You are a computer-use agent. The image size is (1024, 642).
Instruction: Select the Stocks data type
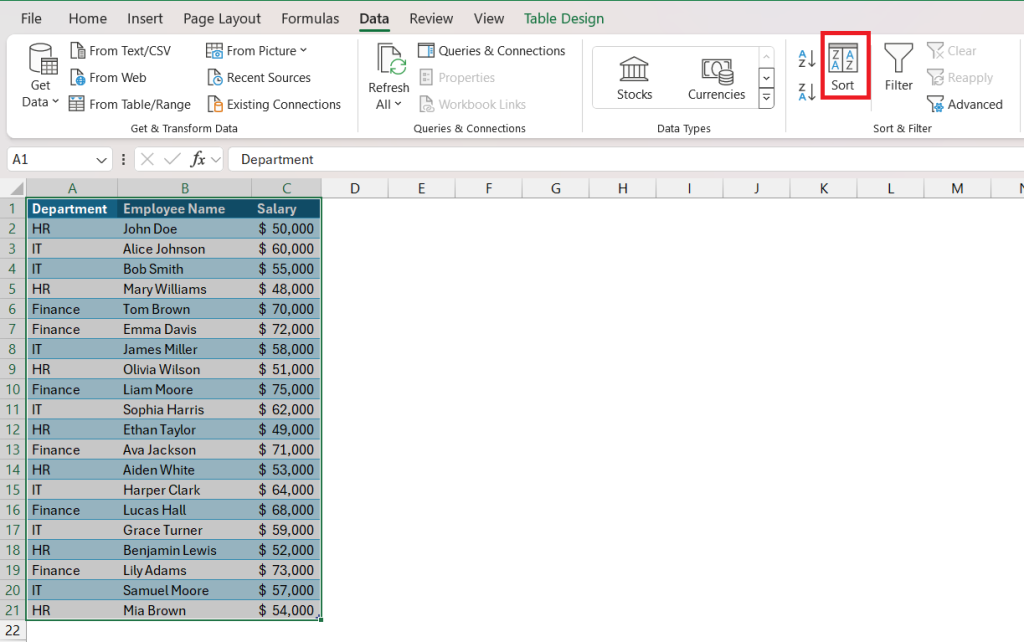point(634,78)
